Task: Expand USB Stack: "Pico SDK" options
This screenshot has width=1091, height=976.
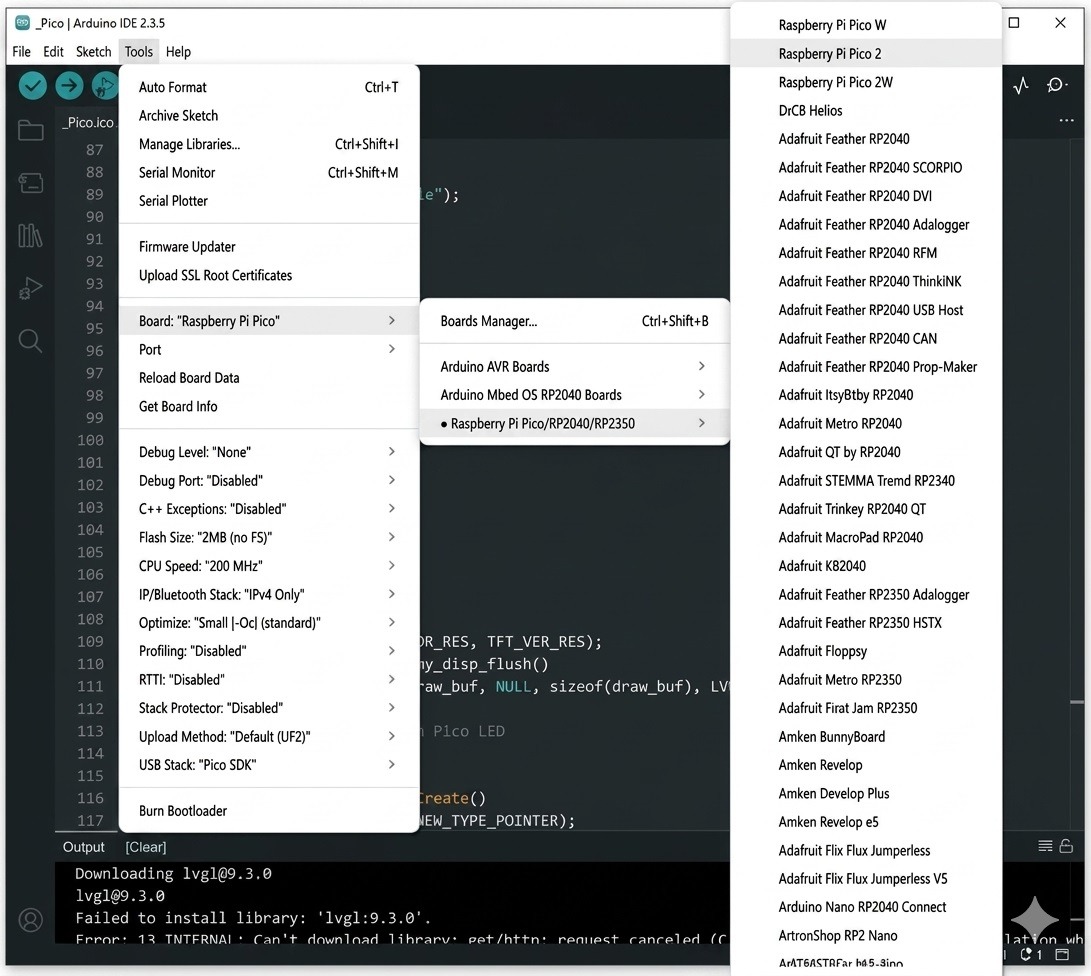Action: pyautogui.click(x=269, y=765)
